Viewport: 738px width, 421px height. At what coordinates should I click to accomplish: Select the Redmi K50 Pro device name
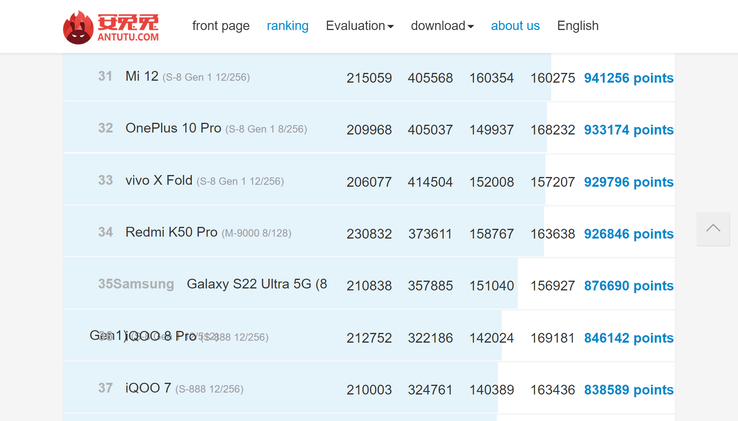[171, 232]
